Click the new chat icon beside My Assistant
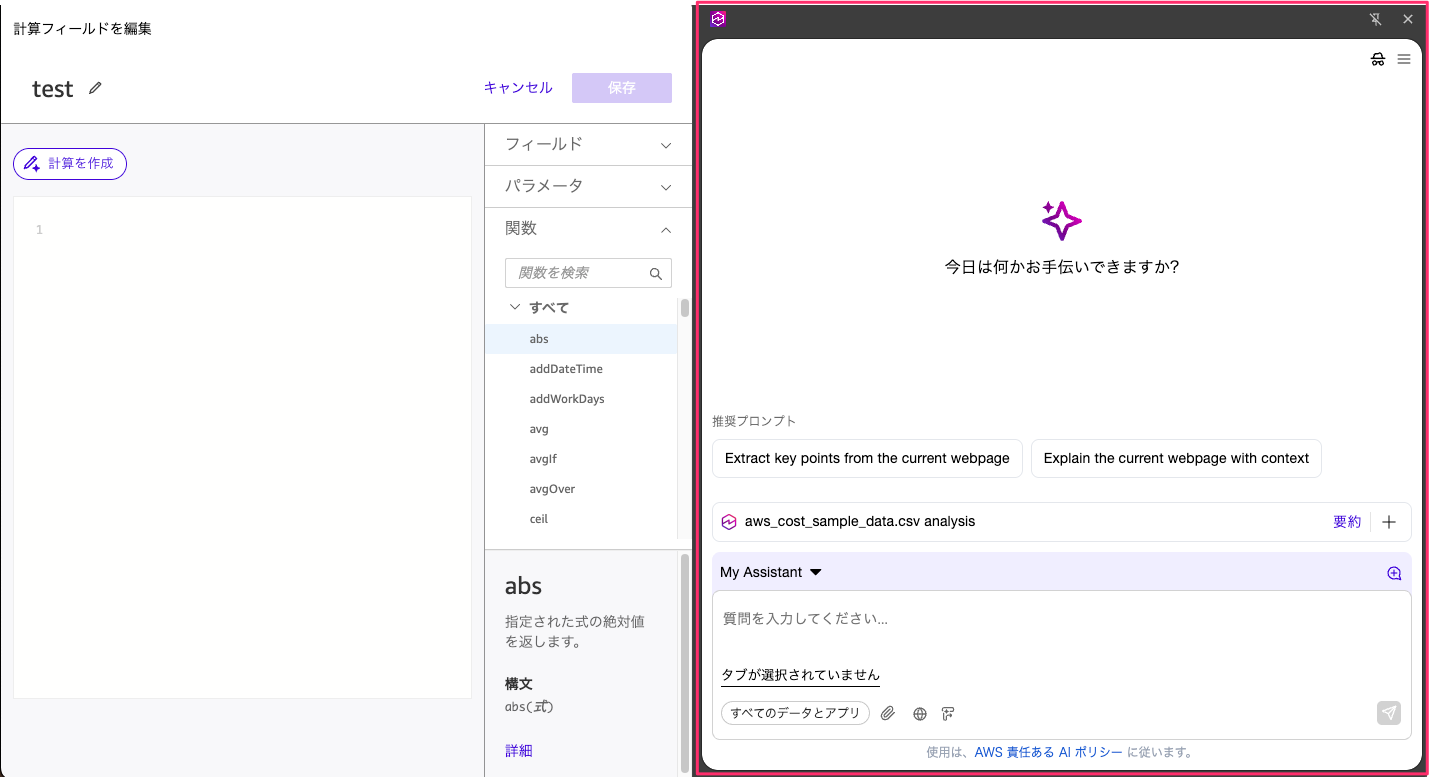Viewport: 1429px width, 777px height. 1394,573
